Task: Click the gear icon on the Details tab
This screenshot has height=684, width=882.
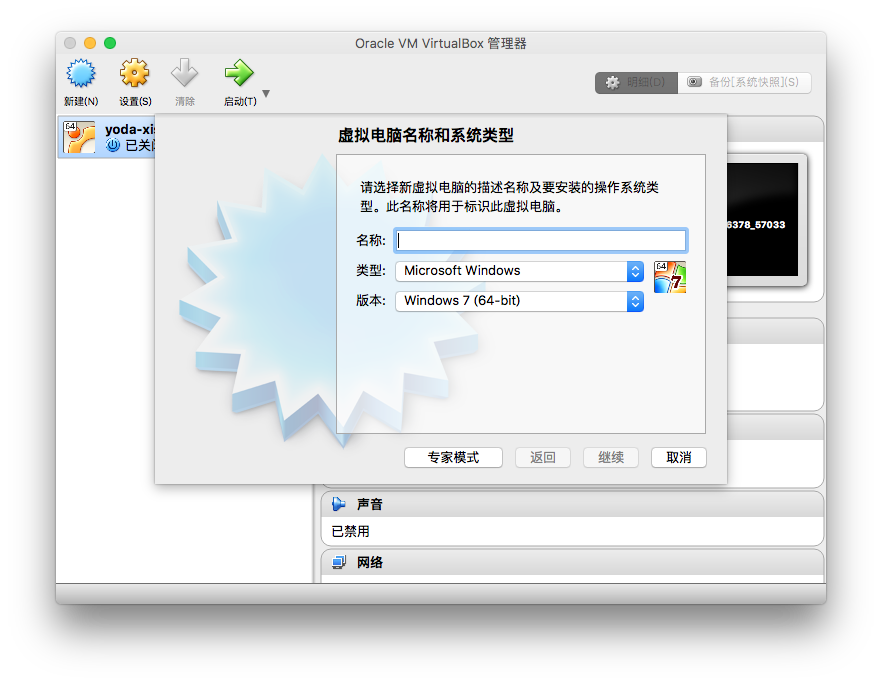Action: (x=613, y=83)
